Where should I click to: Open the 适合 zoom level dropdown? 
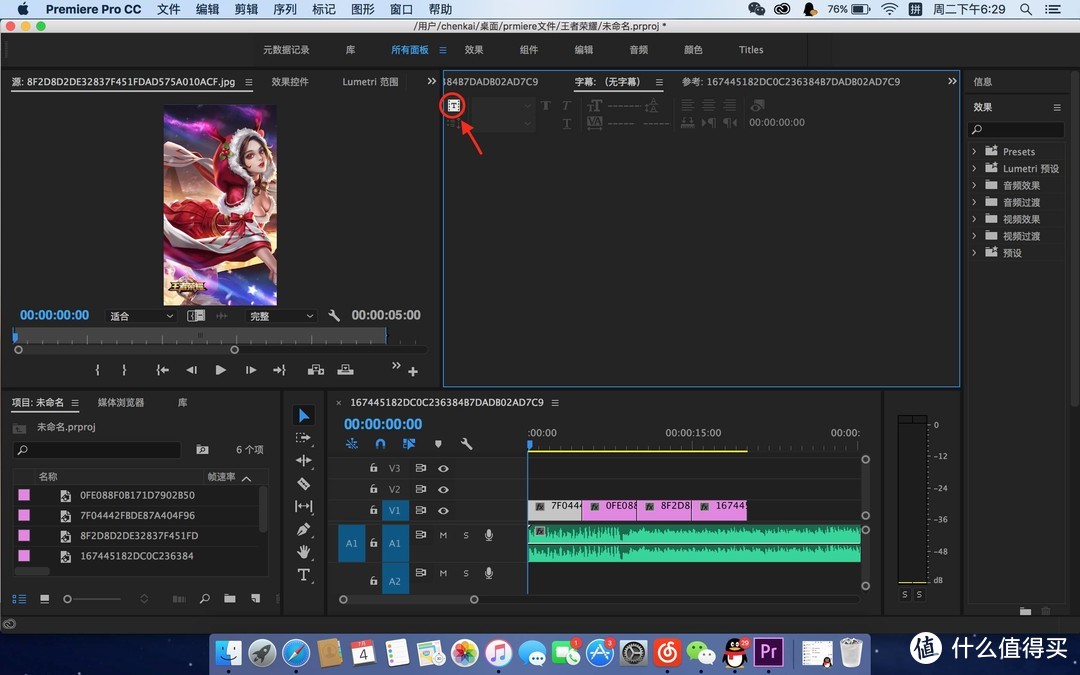coord(141,316)
